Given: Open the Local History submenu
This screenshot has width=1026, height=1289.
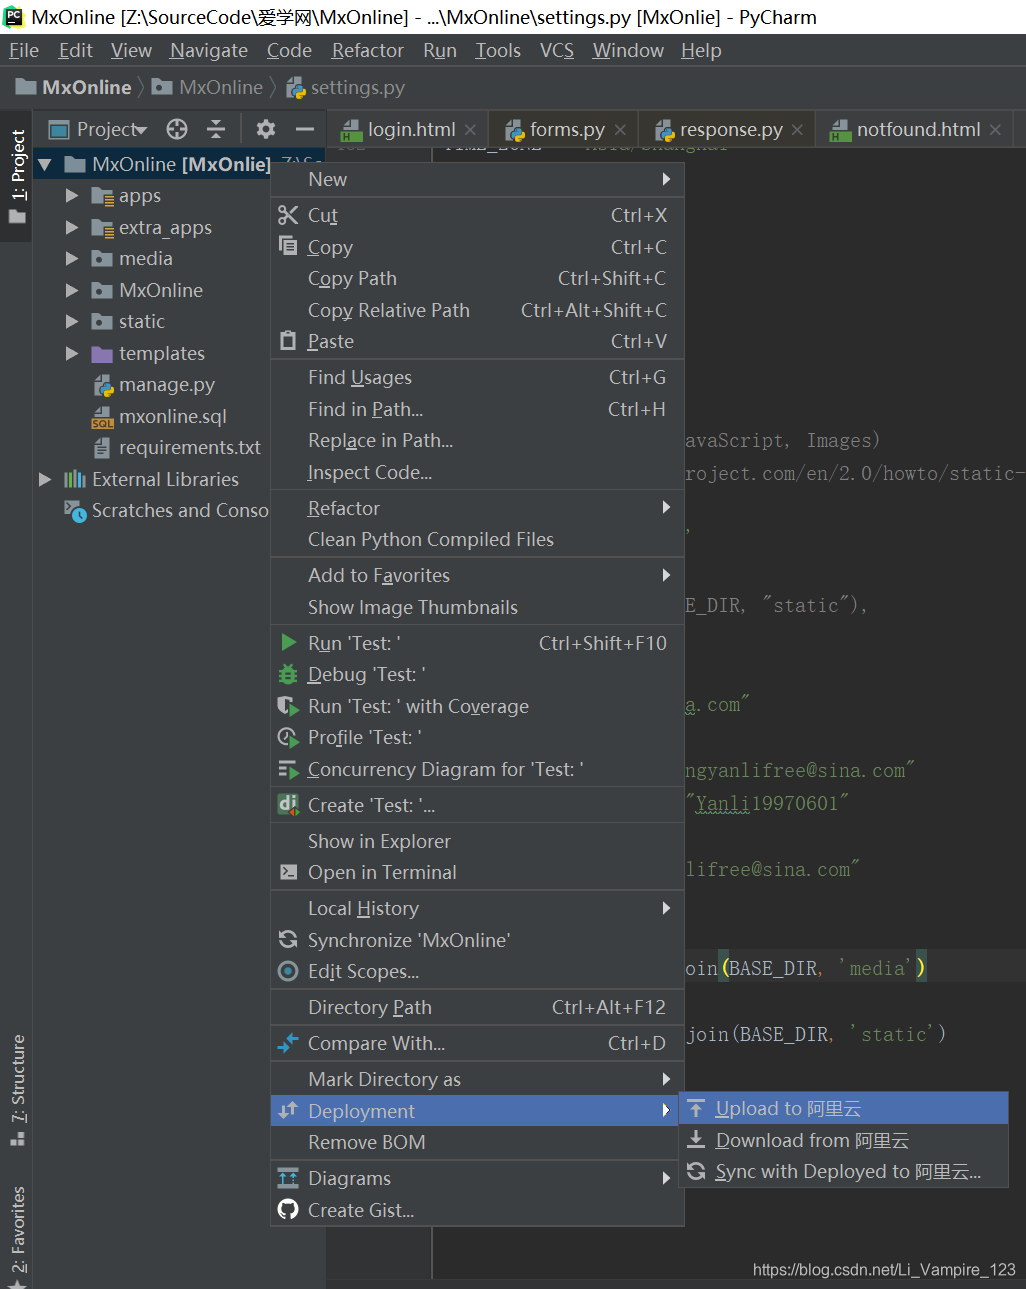Looking at the screenshot, I should [x=477, y=908].
